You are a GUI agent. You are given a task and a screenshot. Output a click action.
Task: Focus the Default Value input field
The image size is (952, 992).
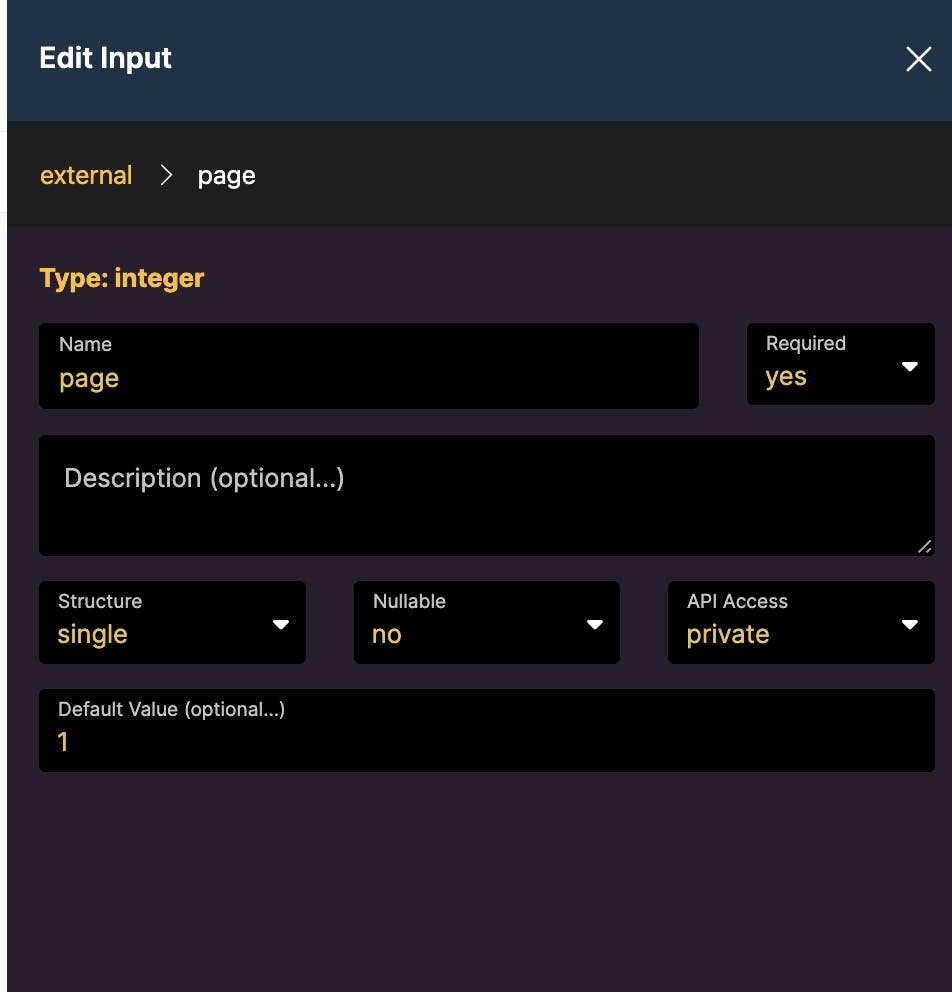pyautogui.click(x=486, y=742)
